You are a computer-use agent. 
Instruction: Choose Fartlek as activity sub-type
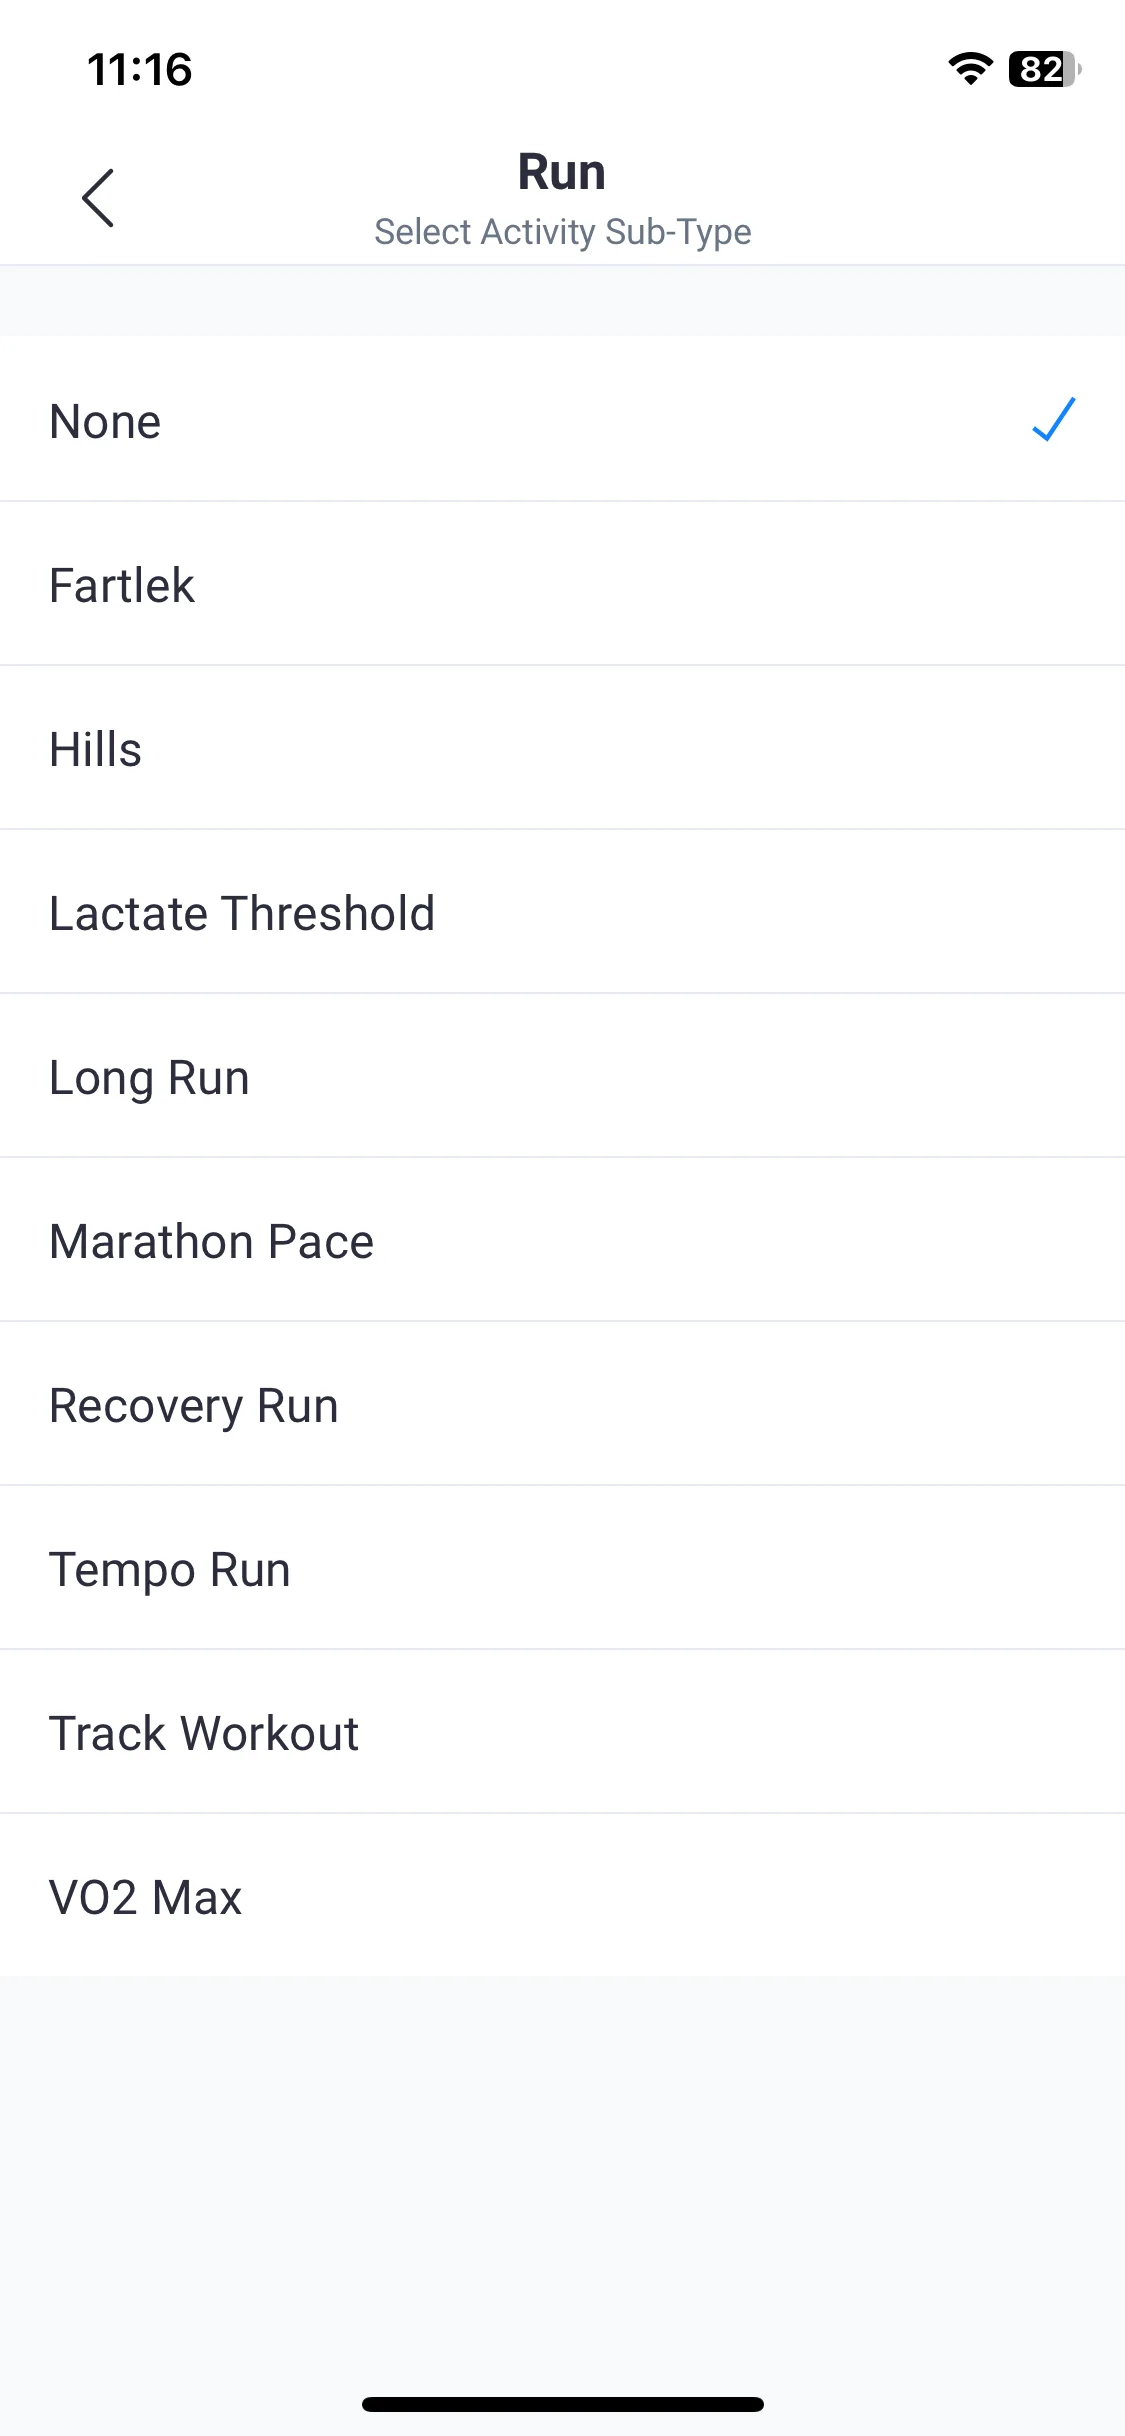(x=562, y=584)
